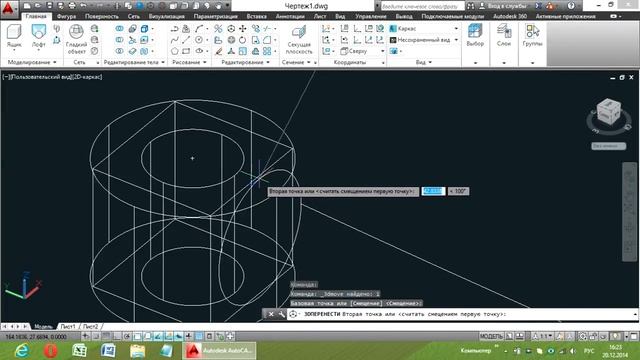Click the Rectangle drawing tool

pyautogui.click(x=187, y=51)
